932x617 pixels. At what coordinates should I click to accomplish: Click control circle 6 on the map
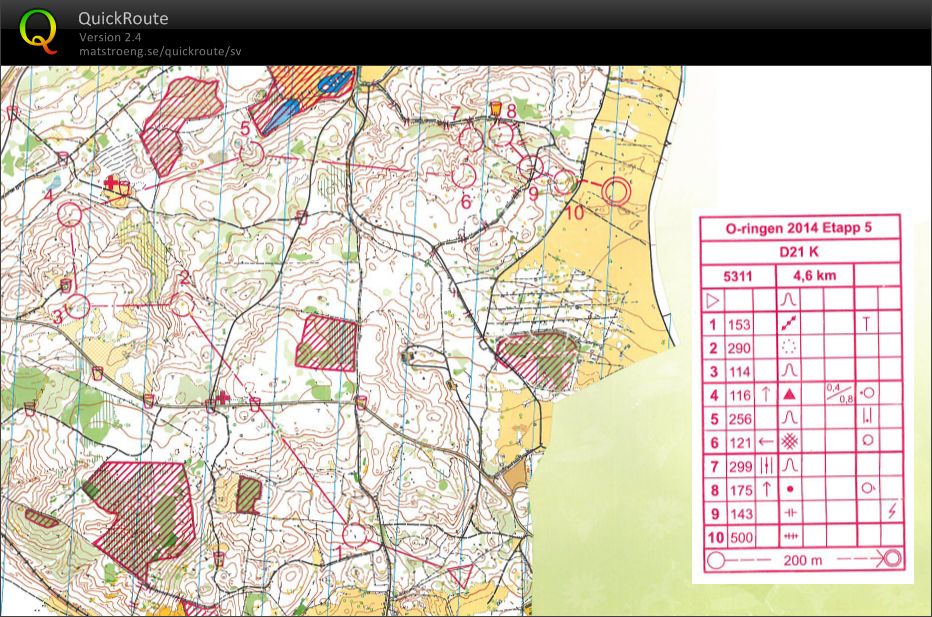pyautogui.click(x=464, y=175)
